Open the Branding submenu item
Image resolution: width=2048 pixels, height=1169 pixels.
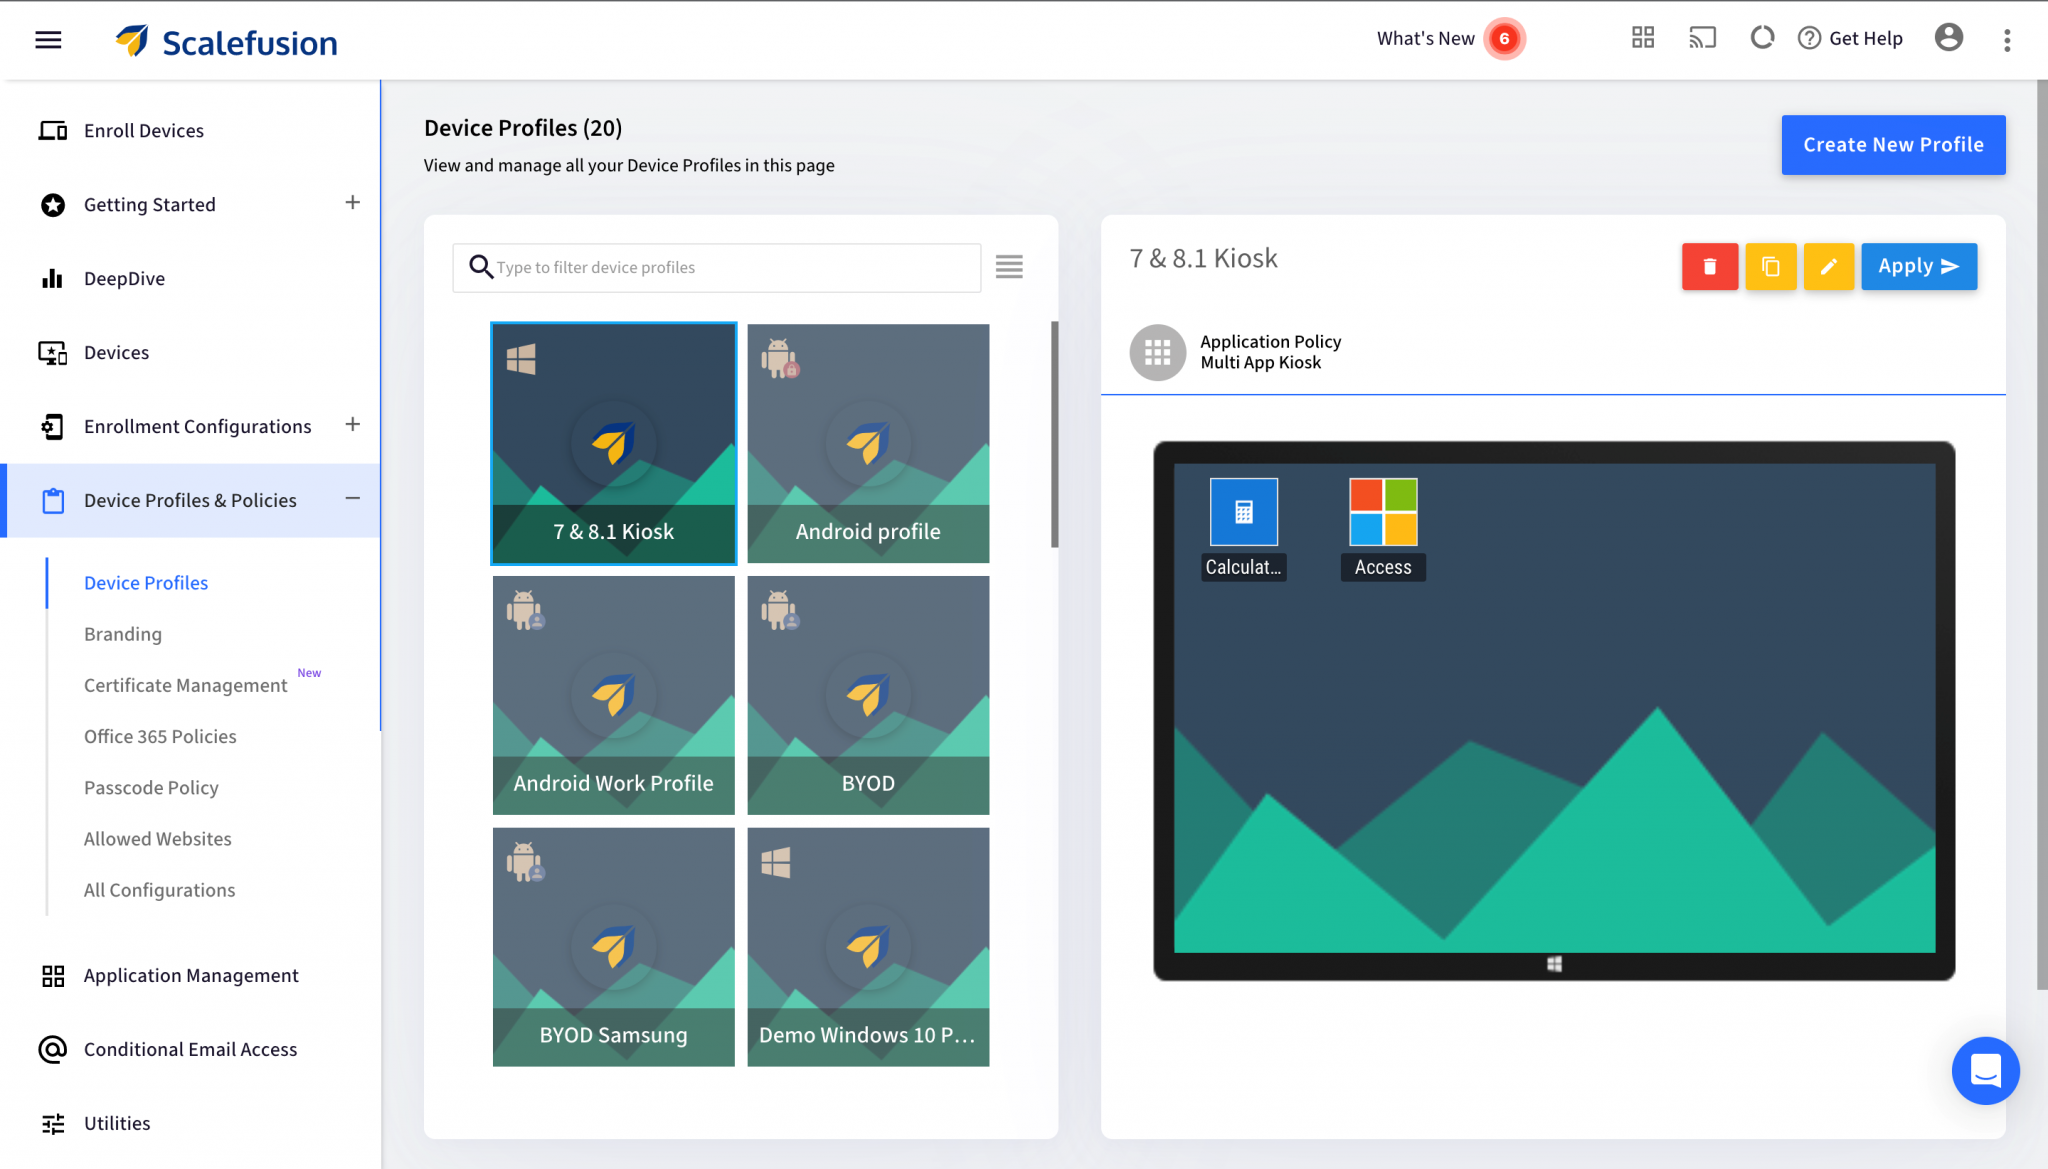coord(123,634)
